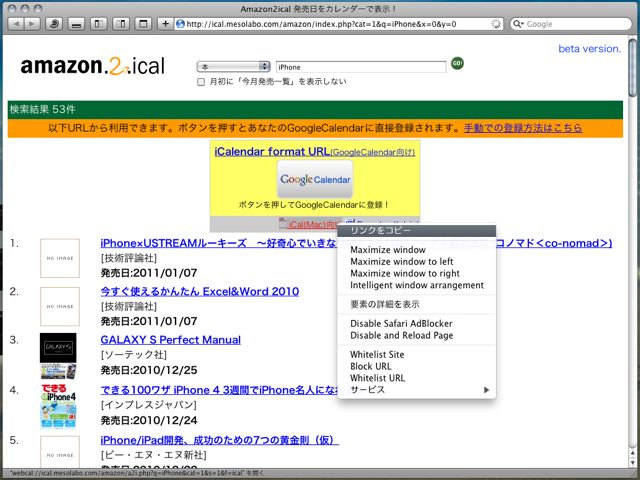Screen dimensions: 640x480
Task: Click NO IMAGE thumbnail of item 1
Action: [60, 258]
